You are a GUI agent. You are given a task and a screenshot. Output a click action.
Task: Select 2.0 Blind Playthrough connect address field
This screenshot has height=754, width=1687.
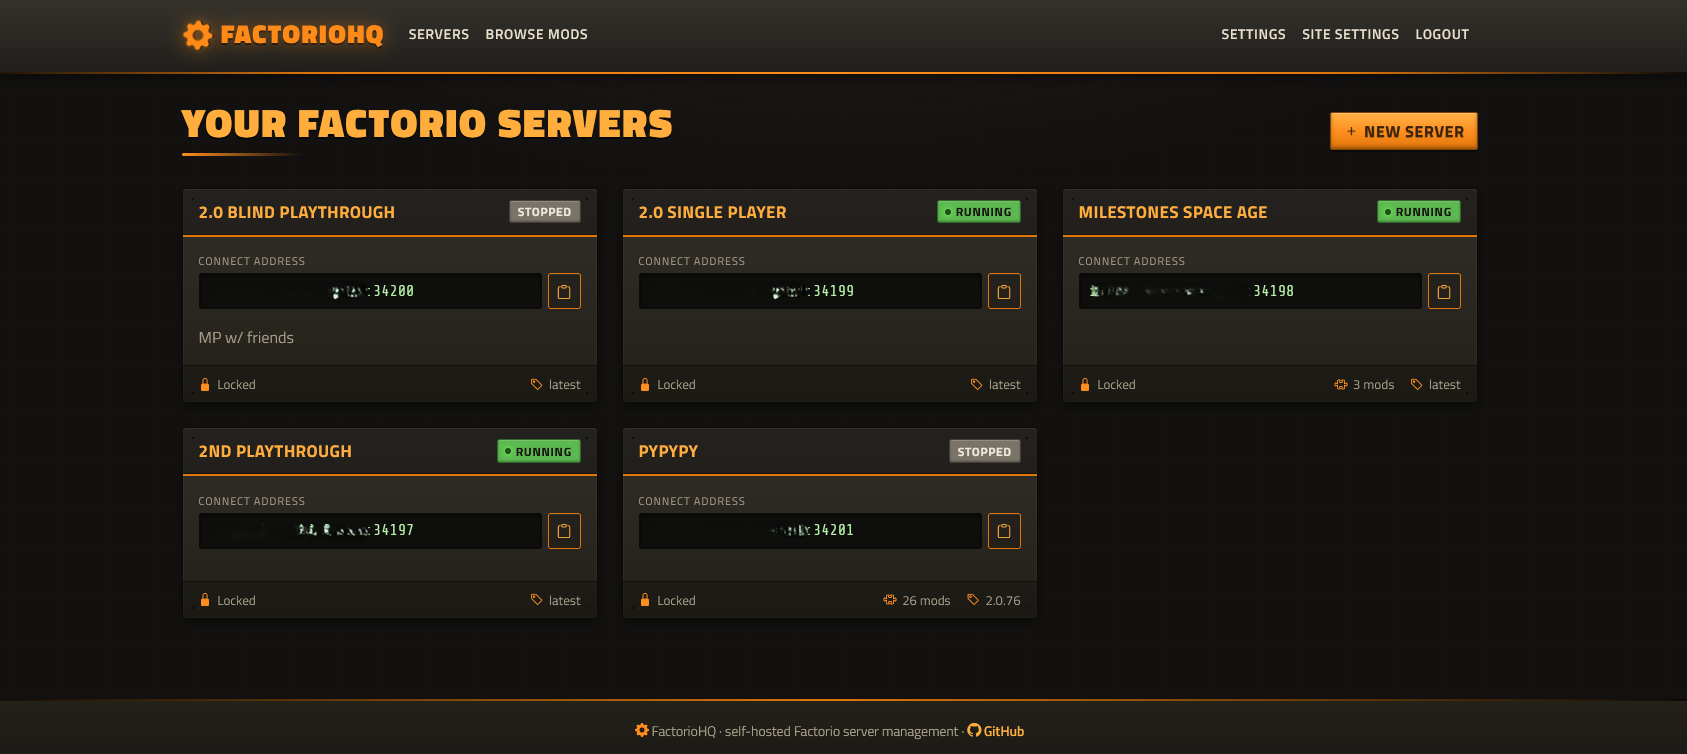(370, 291)
